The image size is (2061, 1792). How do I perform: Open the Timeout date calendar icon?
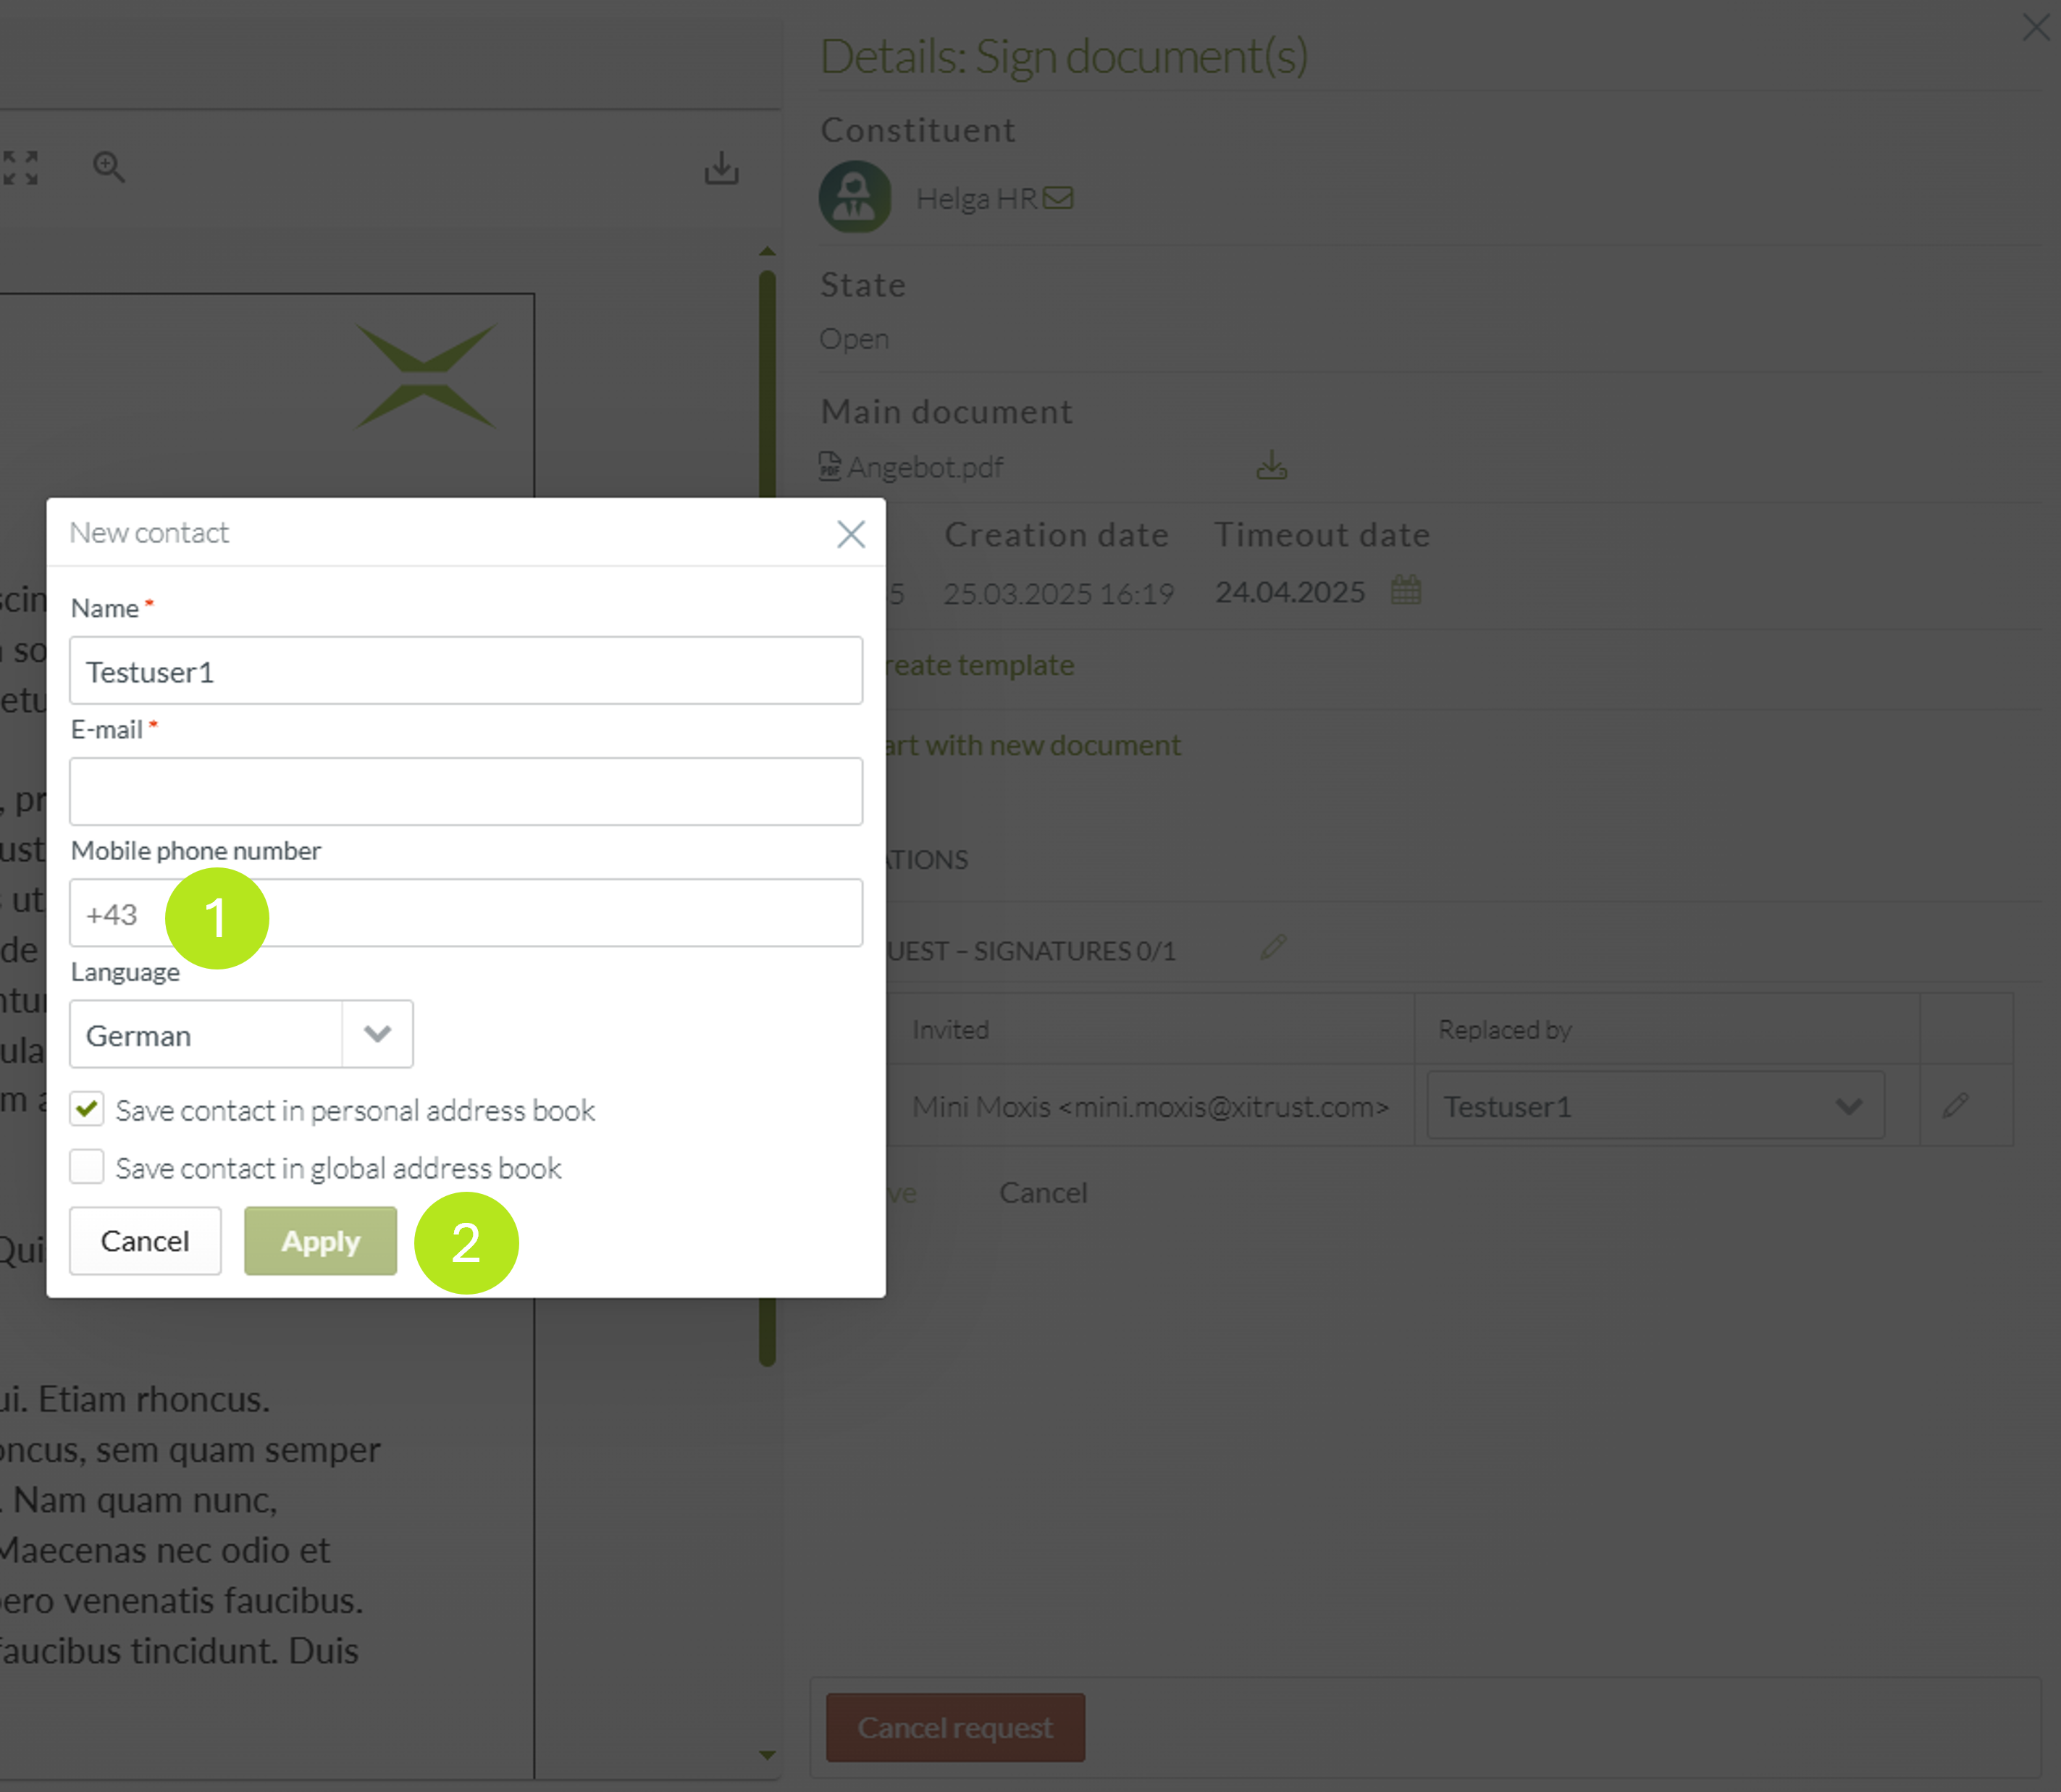(1405, 590)
